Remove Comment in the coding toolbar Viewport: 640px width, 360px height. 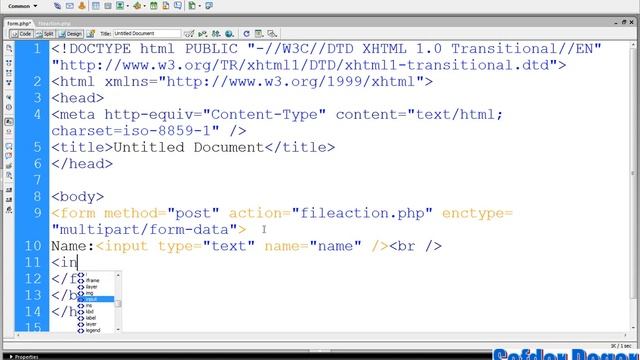coord(9,156)
